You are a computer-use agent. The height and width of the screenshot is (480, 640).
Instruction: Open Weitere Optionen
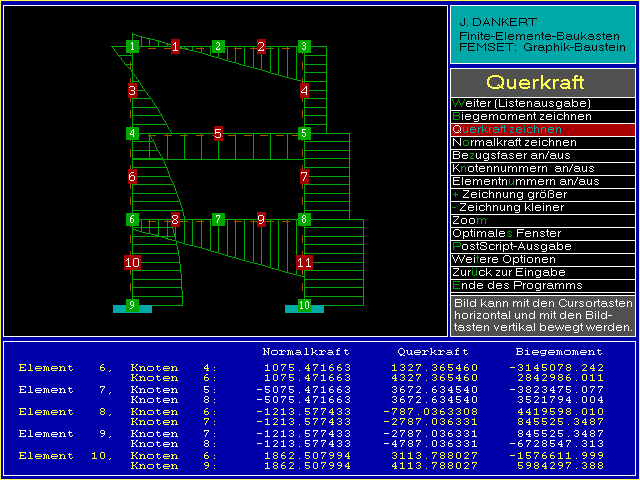click(x=542, y=259)
